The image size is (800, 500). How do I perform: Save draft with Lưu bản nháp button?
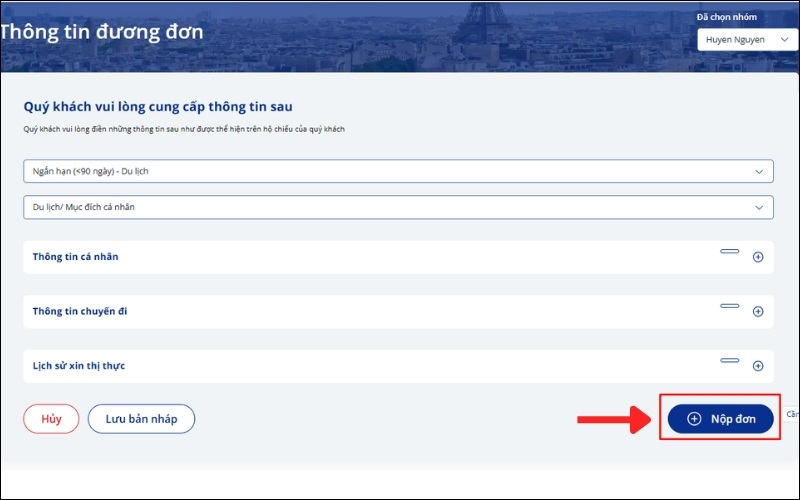click(141, 419)
